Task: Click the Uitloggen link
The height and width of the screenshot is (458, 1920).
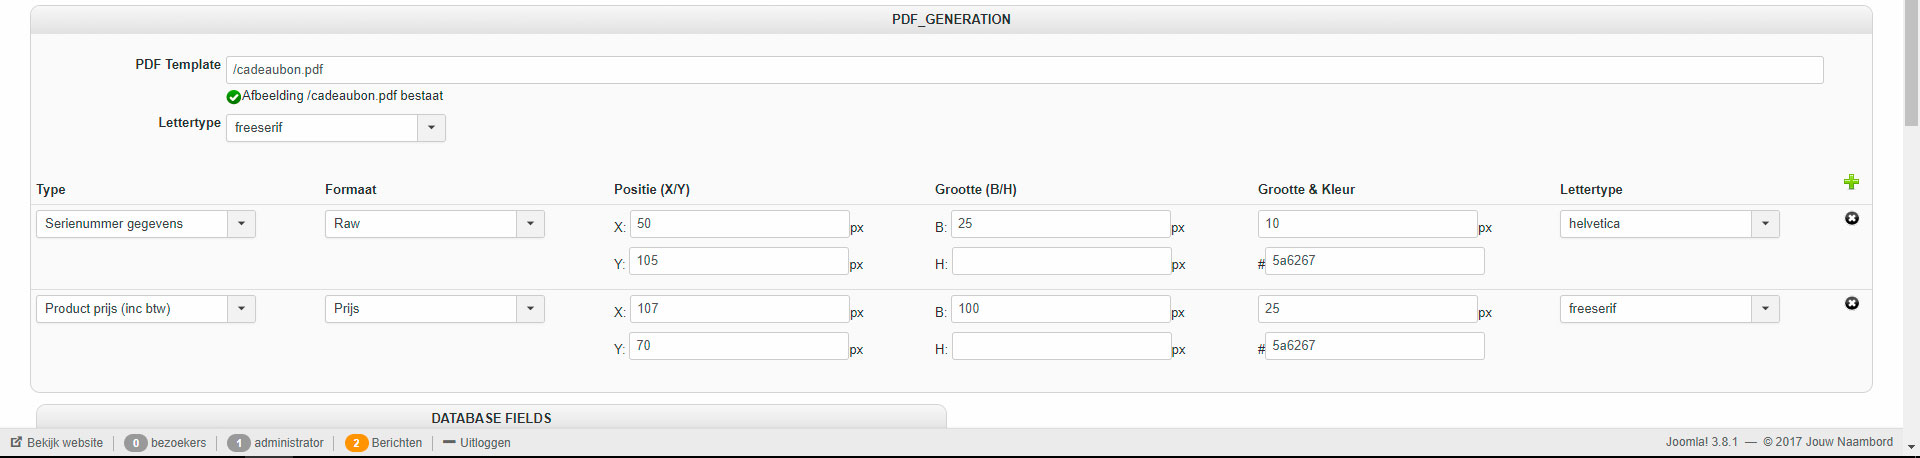Action: click(x=485, y=443)
